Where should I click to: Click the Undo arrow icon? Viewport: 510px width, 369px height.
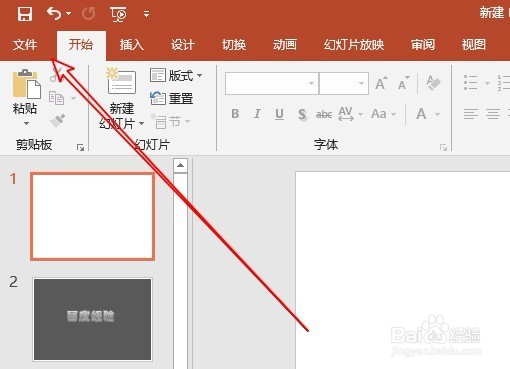click(54, 14)
